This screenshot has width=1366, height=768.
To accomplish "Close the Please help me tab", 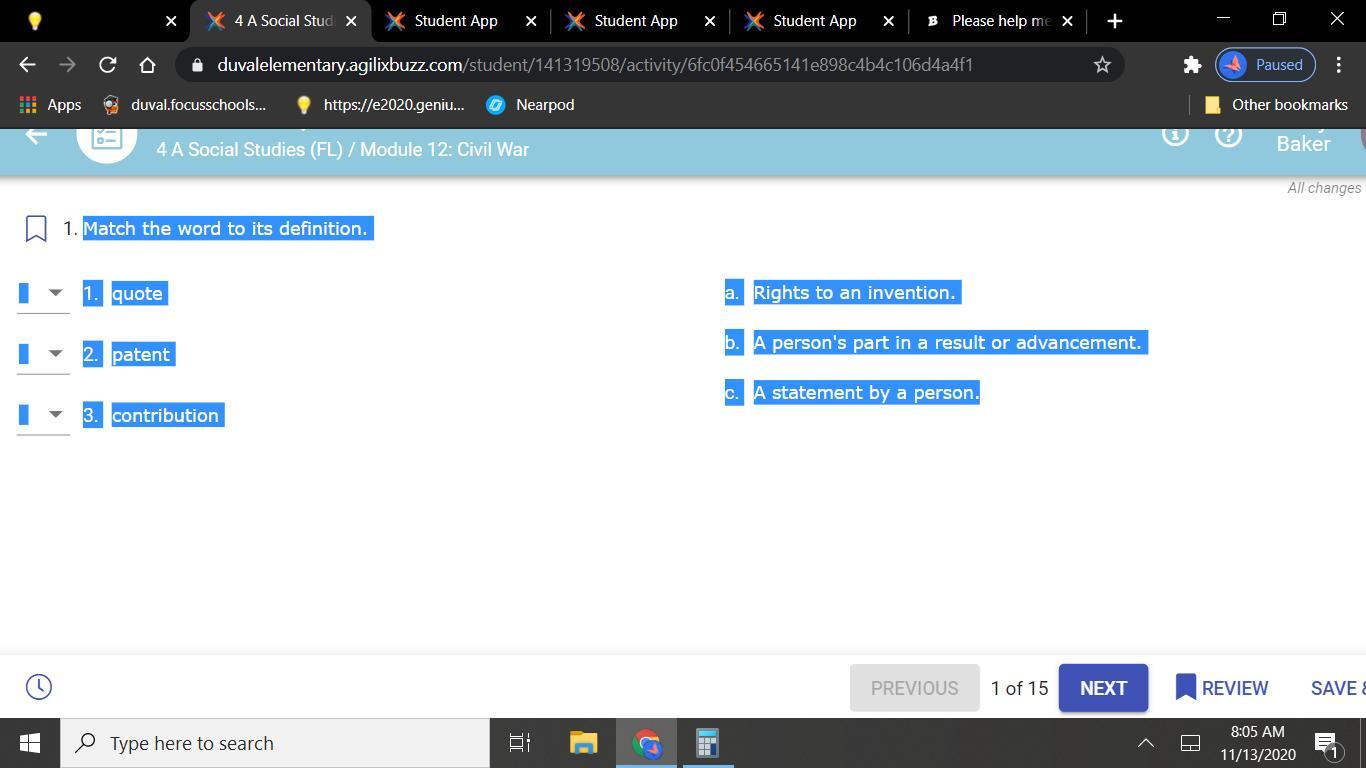I will tap(1067, 20).
